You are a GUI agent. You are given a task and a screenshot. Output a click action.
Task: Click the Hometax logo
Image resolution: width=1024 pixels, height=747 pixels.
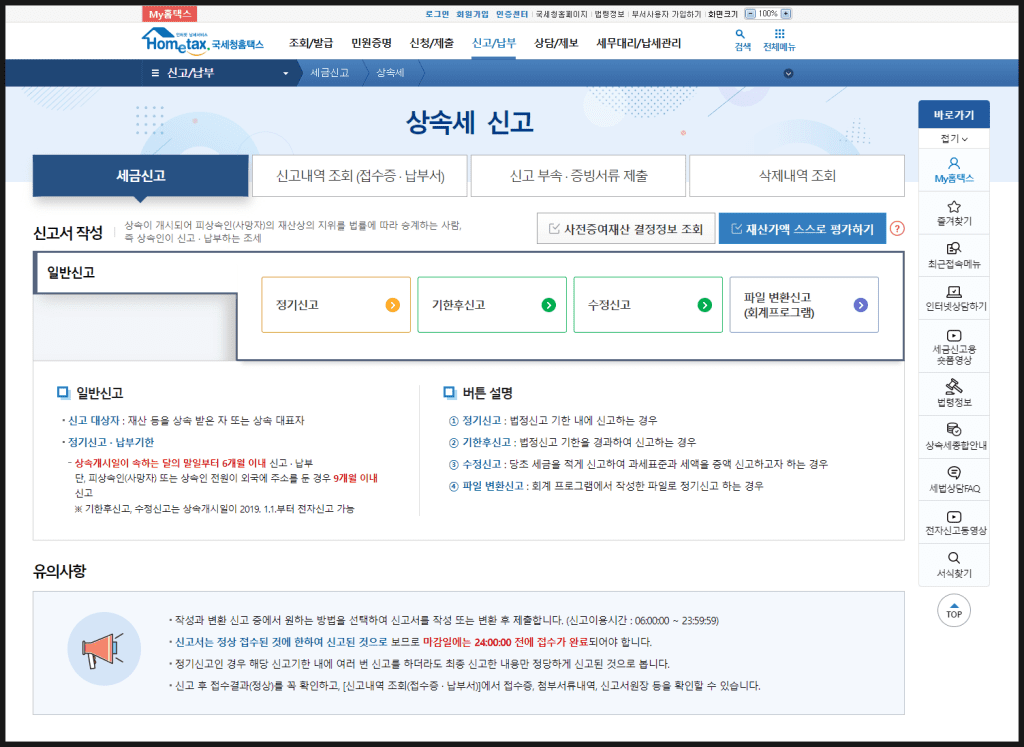[x=203, y=42]
